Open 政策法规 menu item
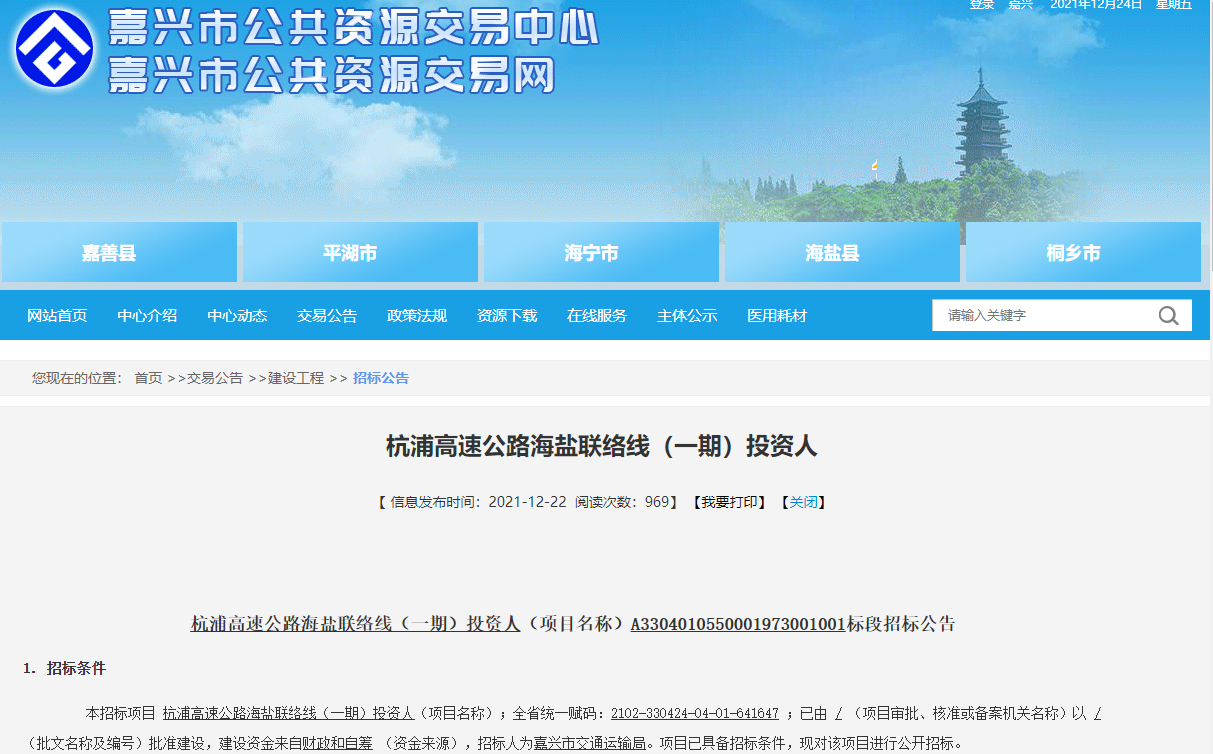The width and height of the screenshot is (1213, 754). (417, 316)
